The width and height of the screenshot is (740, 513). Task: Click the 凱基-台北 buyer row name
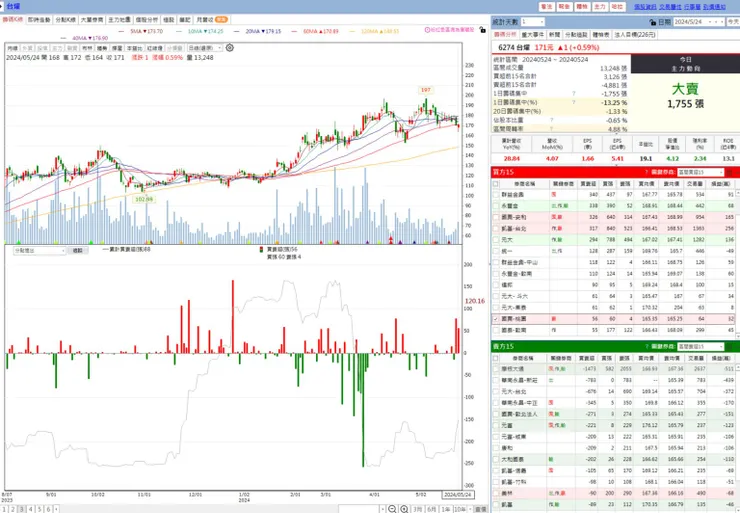pyautogui.click(x=513, y=228)
